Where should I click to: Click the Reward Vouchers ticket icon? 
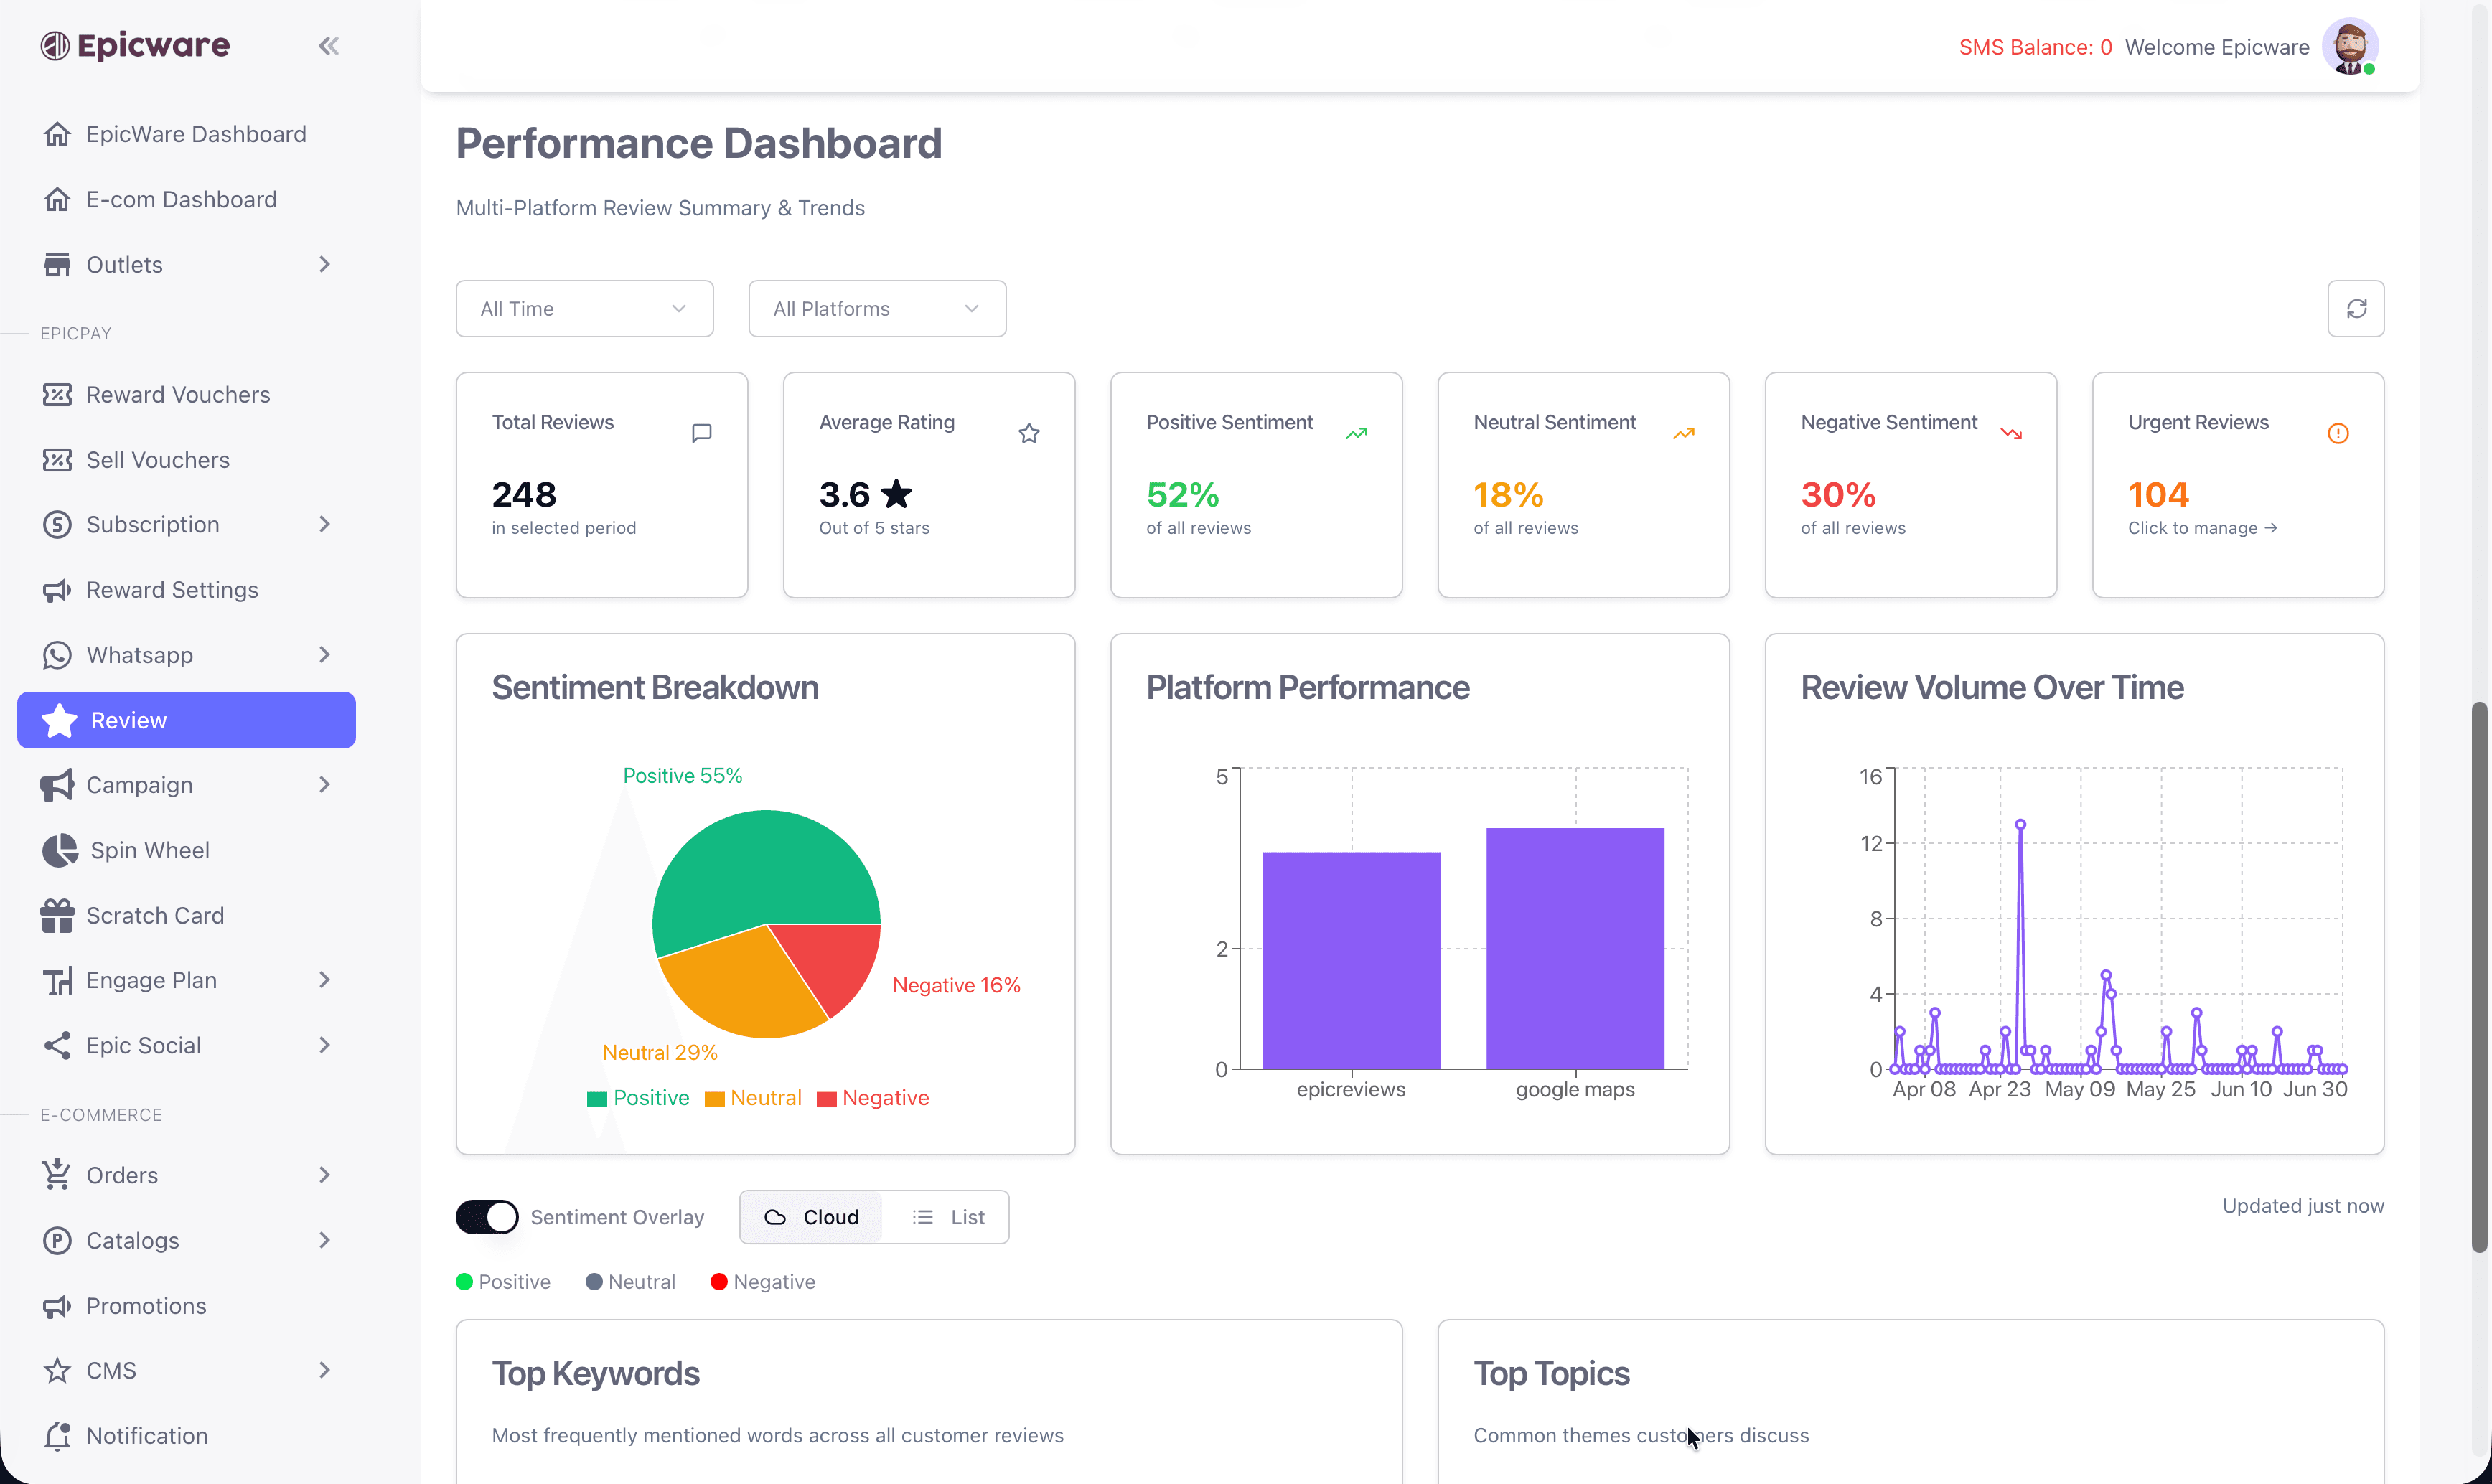coord(57,395)
